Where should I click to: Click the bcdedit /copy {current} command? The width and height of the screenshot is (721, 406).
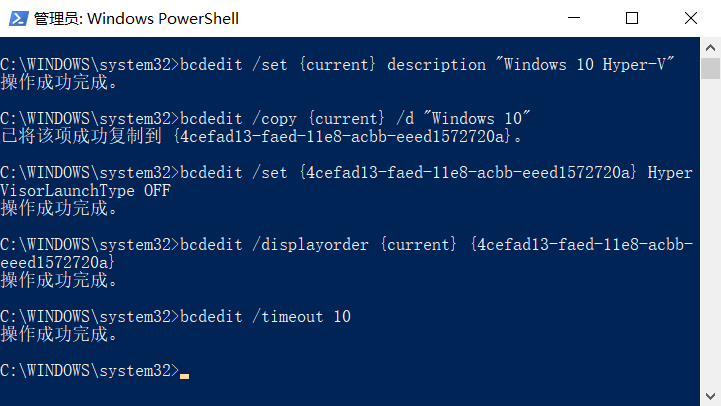(x=282, y=119)
